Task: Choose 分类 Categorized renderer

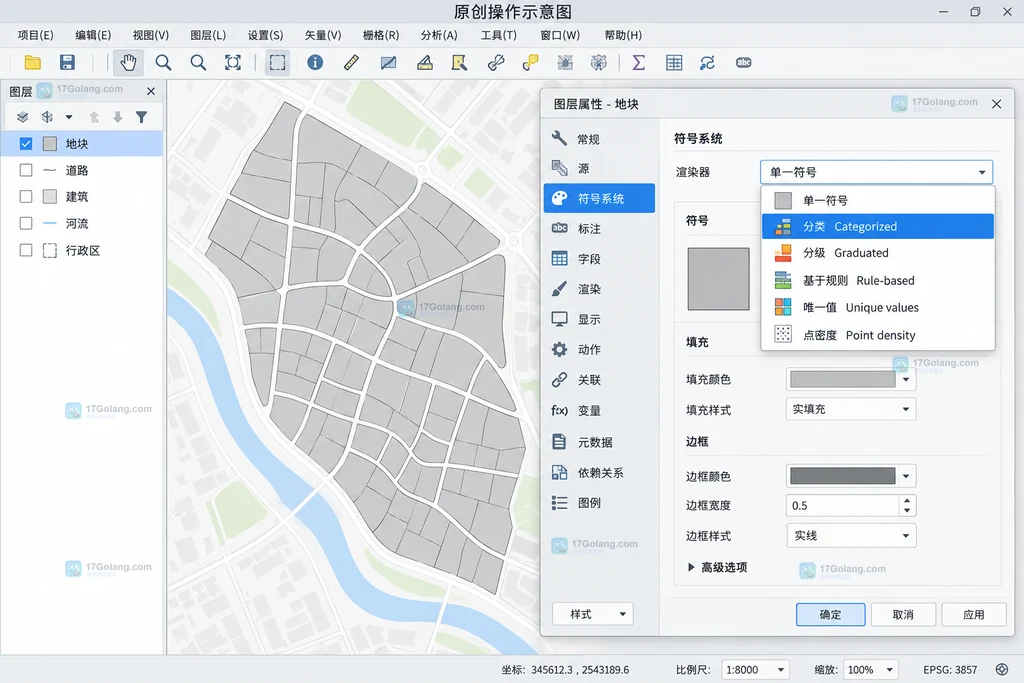Action: (x=878, y=227)
